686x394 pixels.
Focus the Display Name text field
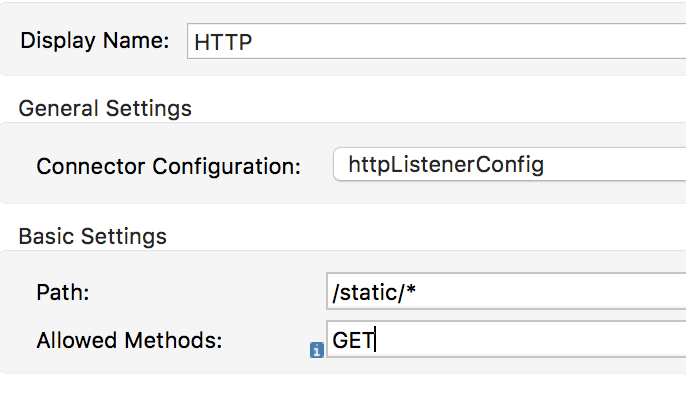(x=436, y=41)
